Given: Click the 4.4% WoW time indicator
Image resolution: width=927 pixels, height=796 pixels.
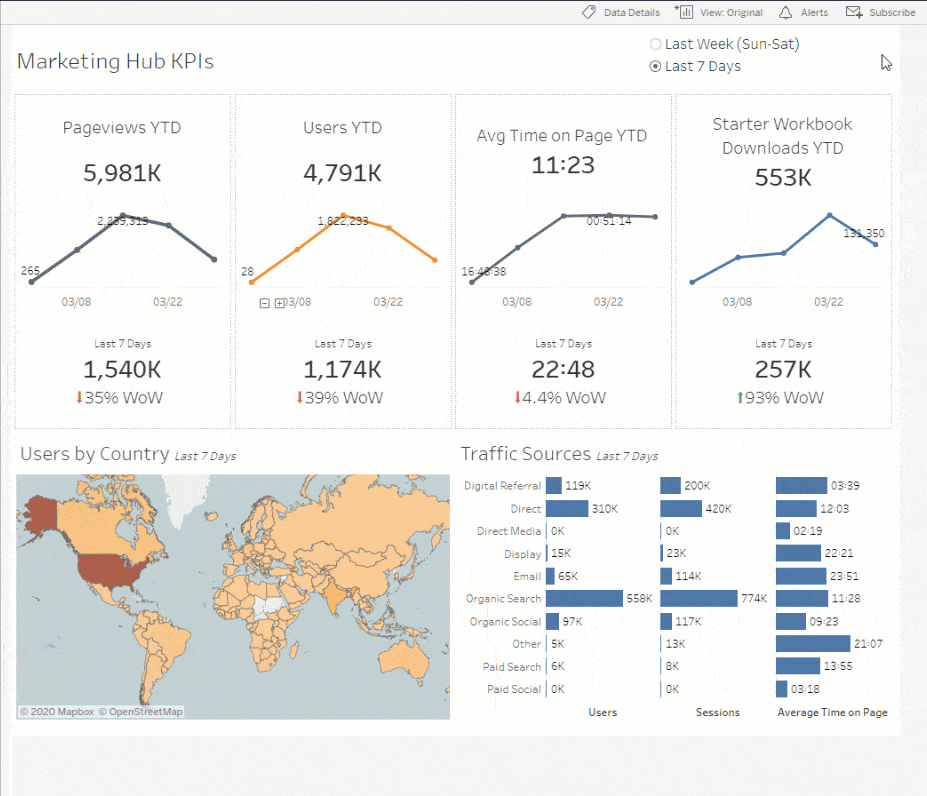Looking at the screenshot, I should click(x=559, y=397).
